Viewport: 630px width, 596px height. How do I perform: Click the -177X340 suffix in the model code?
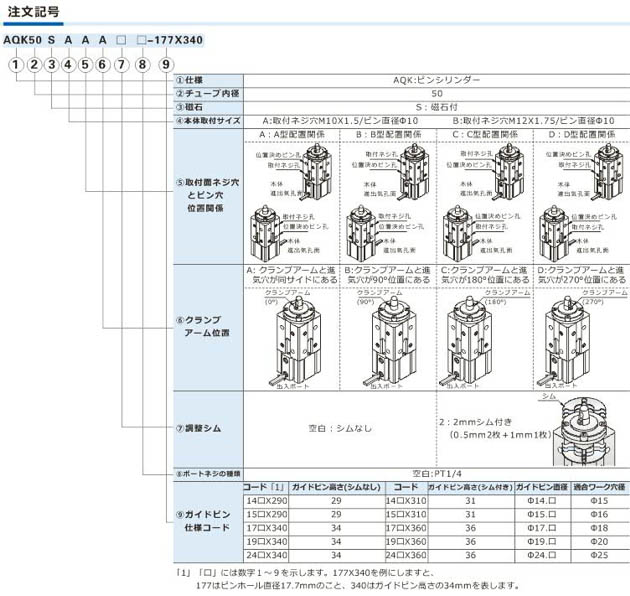click(175, 40)
